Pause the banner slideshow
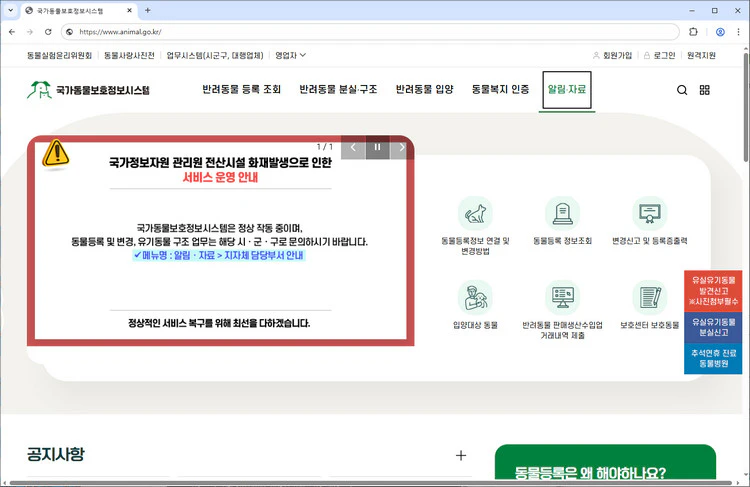 (x=377, y=147)
